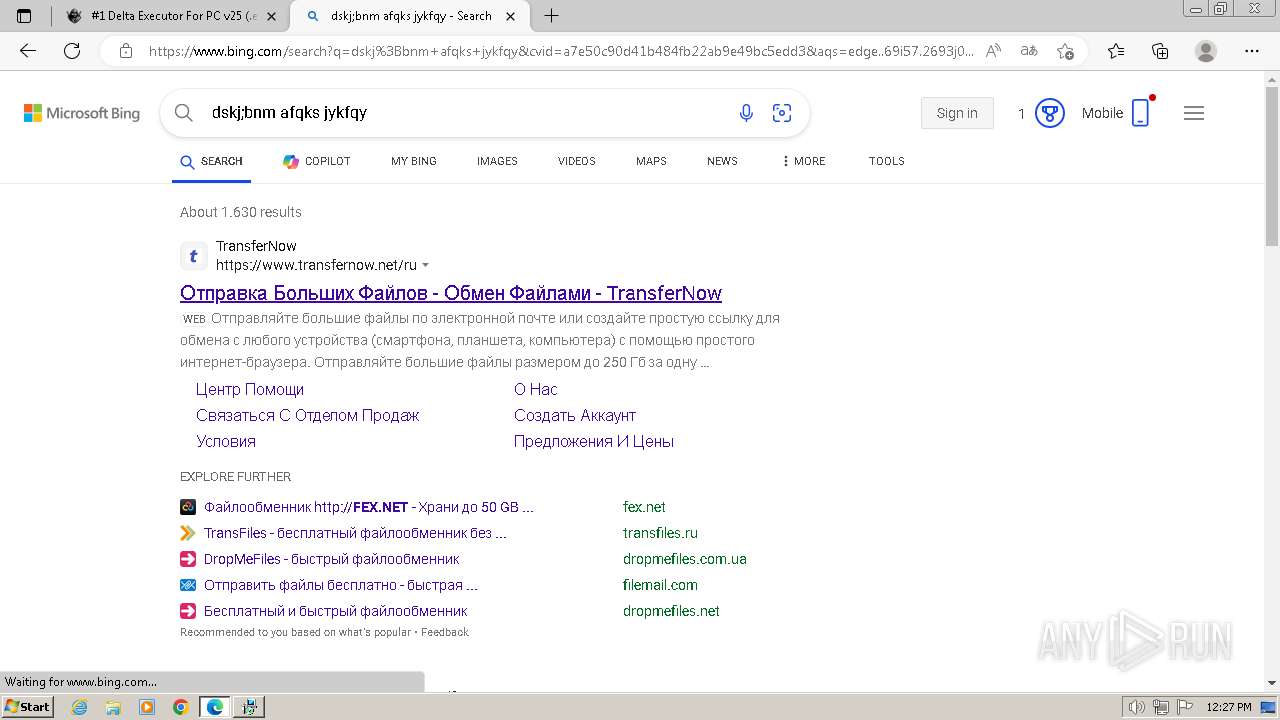
Task: Open visual search camera icon
Action: coord(782,113)
